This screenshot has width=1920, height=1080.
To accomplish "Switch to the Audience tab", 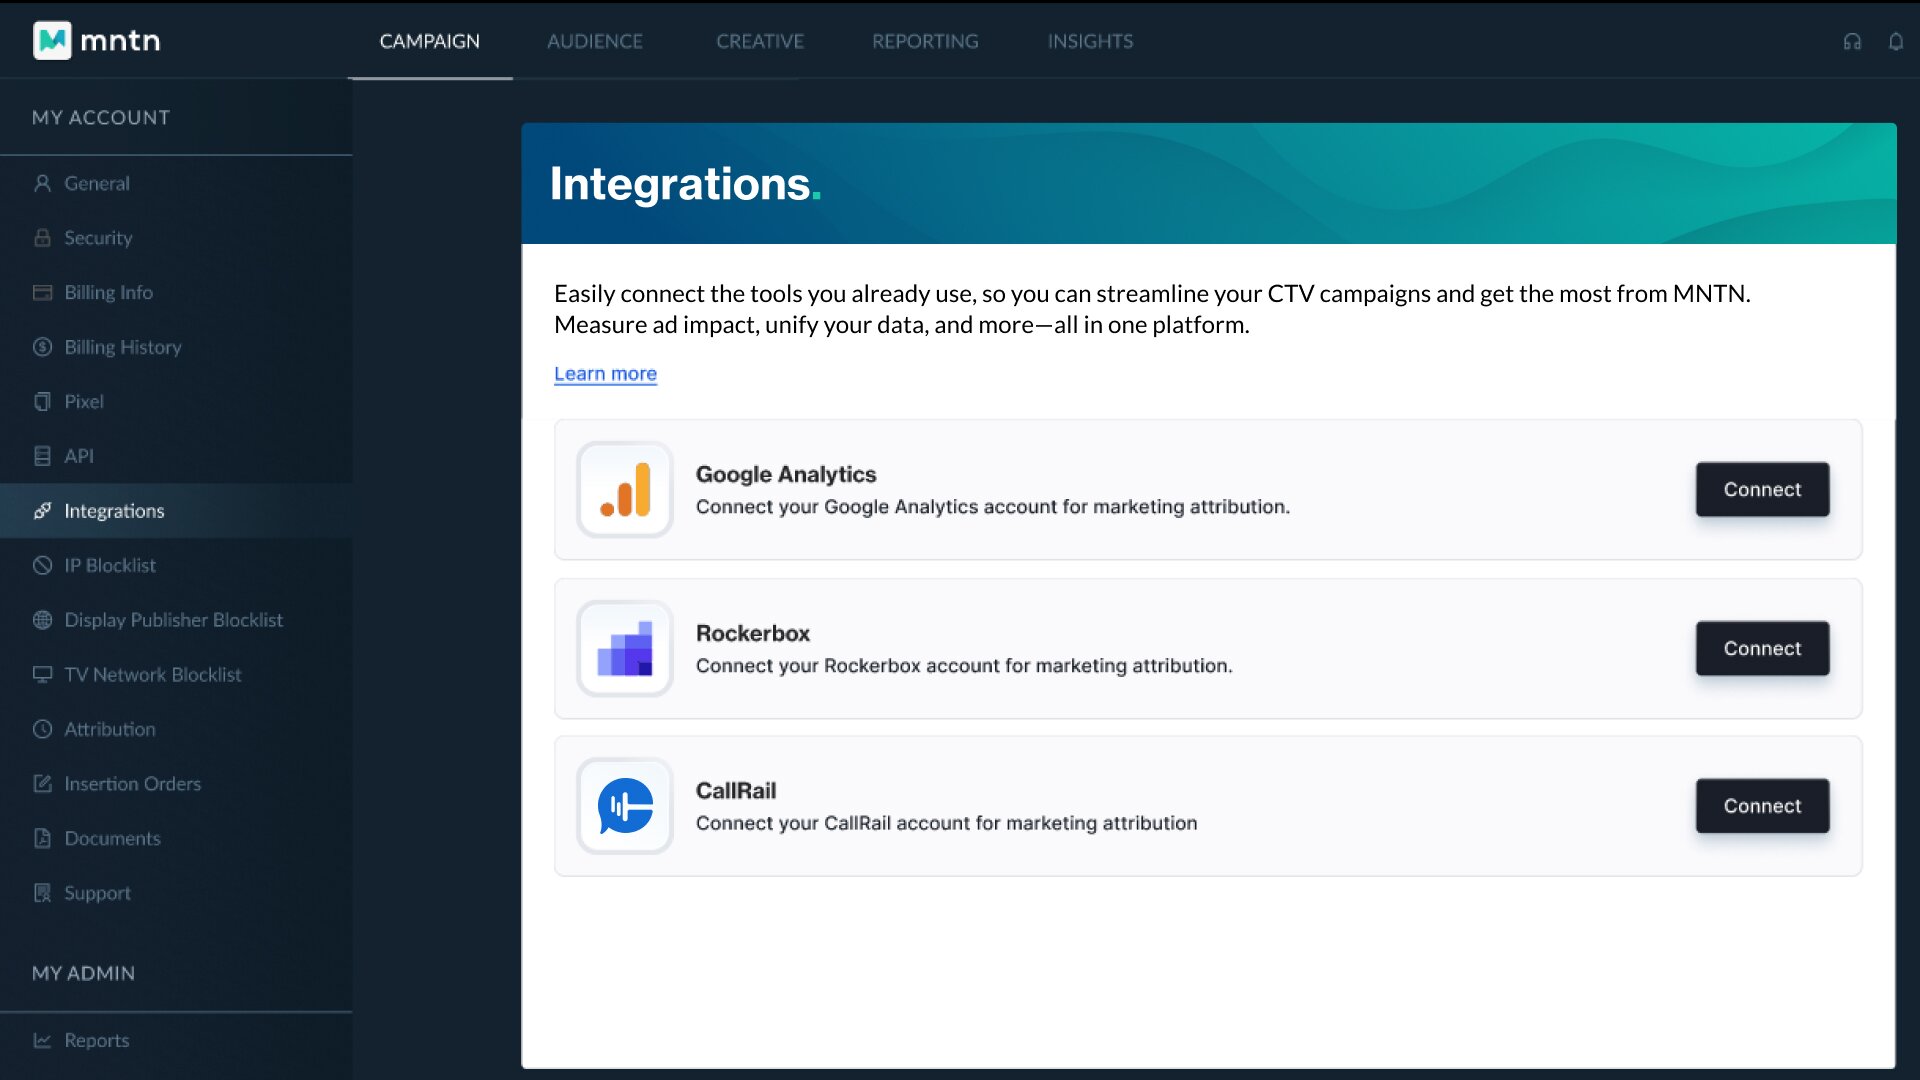I will pyautogui.click(x=595, y=41).
